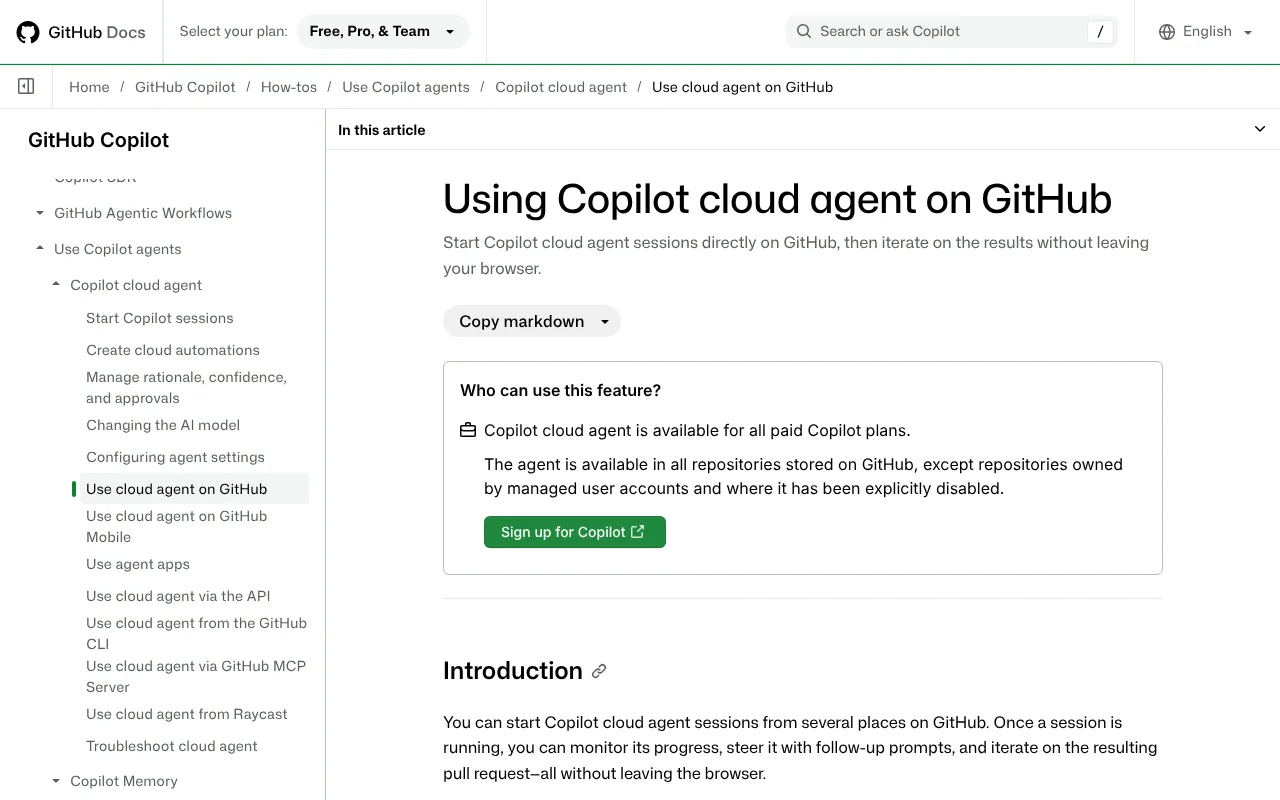Click the globe language icon
Screen dimensions: 1280x800
(x=1167, y=31)
